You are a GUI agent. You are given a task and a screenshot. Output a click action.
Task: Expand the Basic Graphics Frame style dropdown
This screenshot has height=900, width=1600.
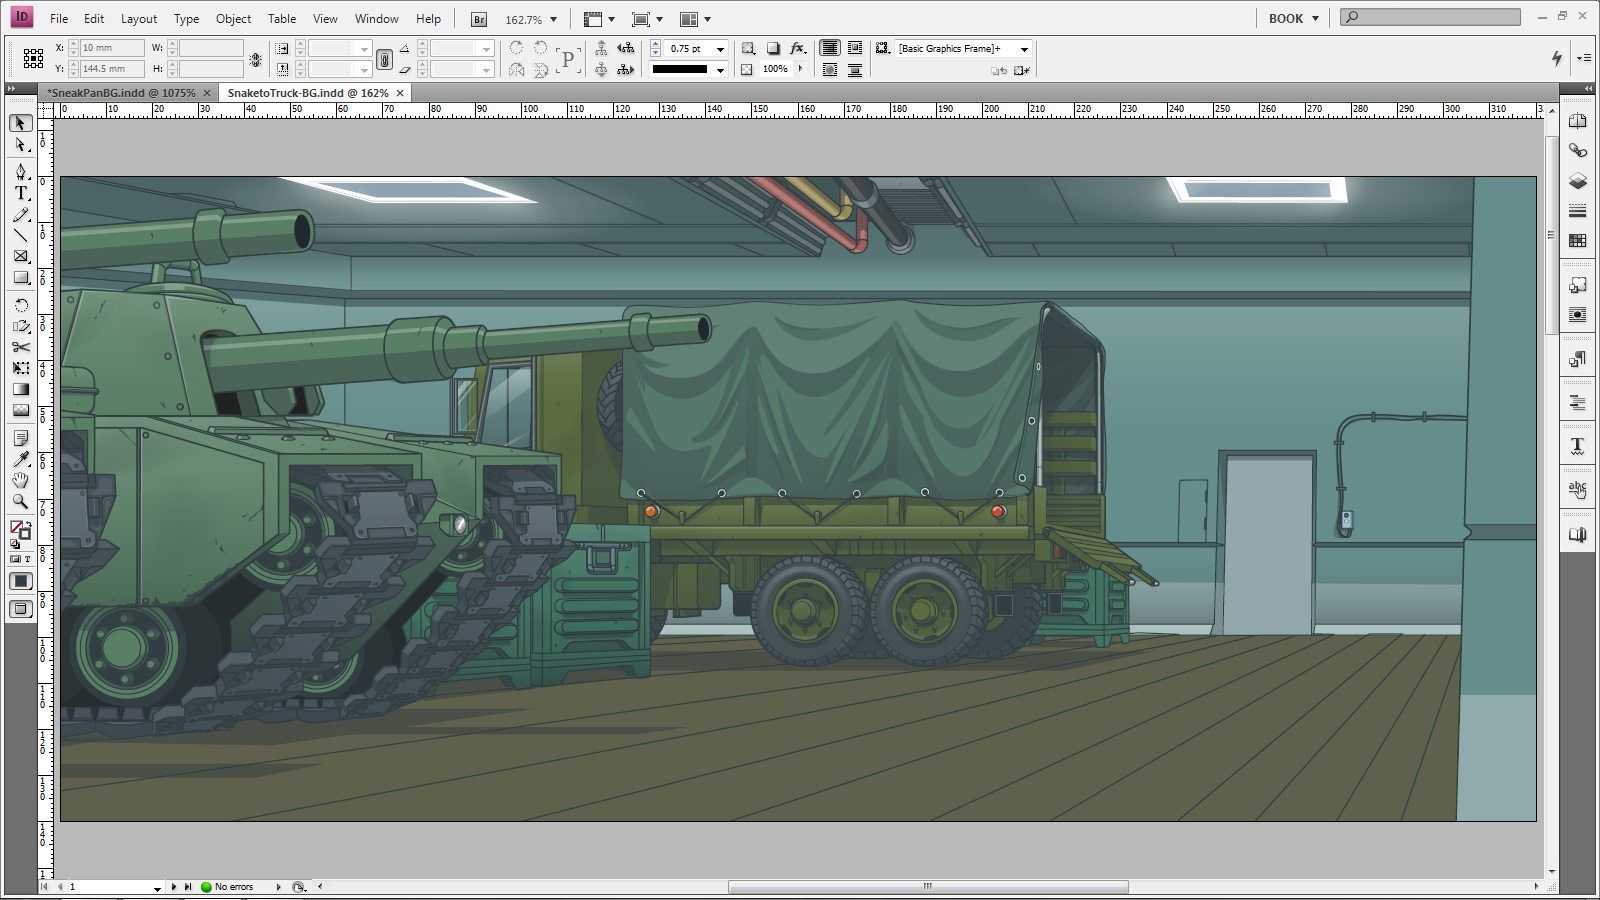[x=1024, y=49]
